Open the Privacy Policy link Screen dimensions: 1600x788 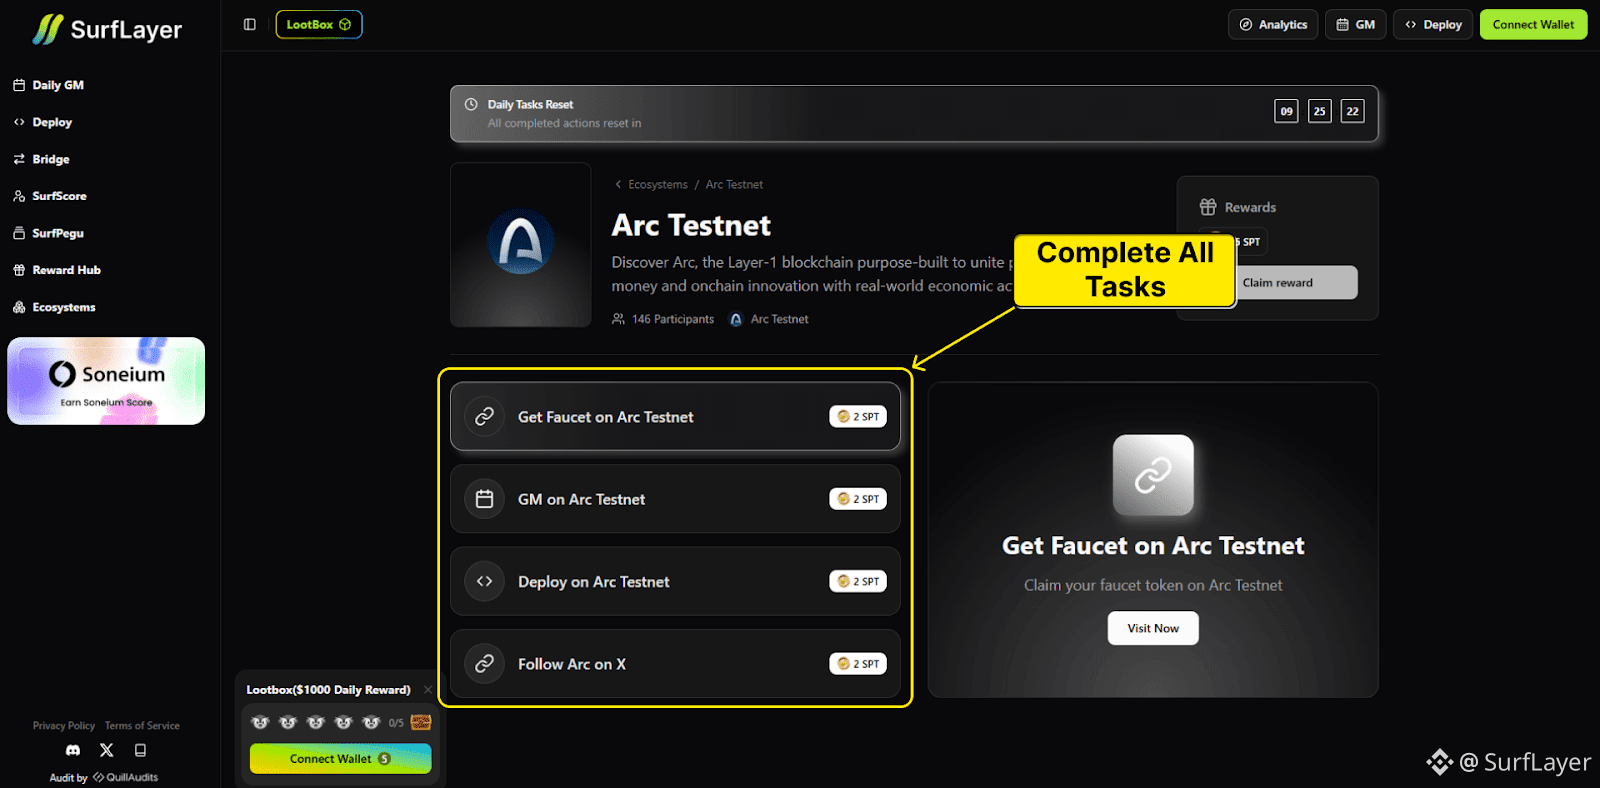(64, 726)
